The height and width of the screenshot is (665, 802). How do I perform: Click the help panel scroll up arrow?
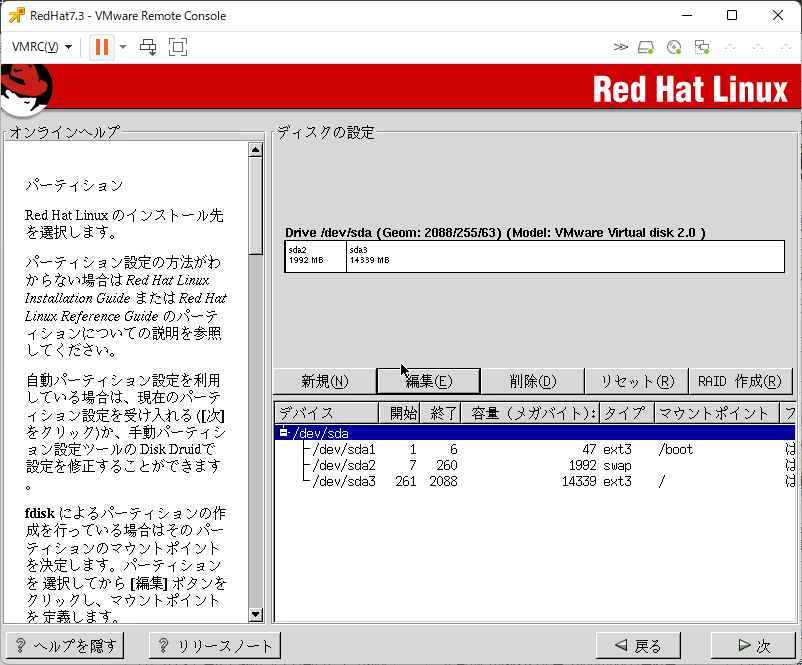tap(256, 149)
